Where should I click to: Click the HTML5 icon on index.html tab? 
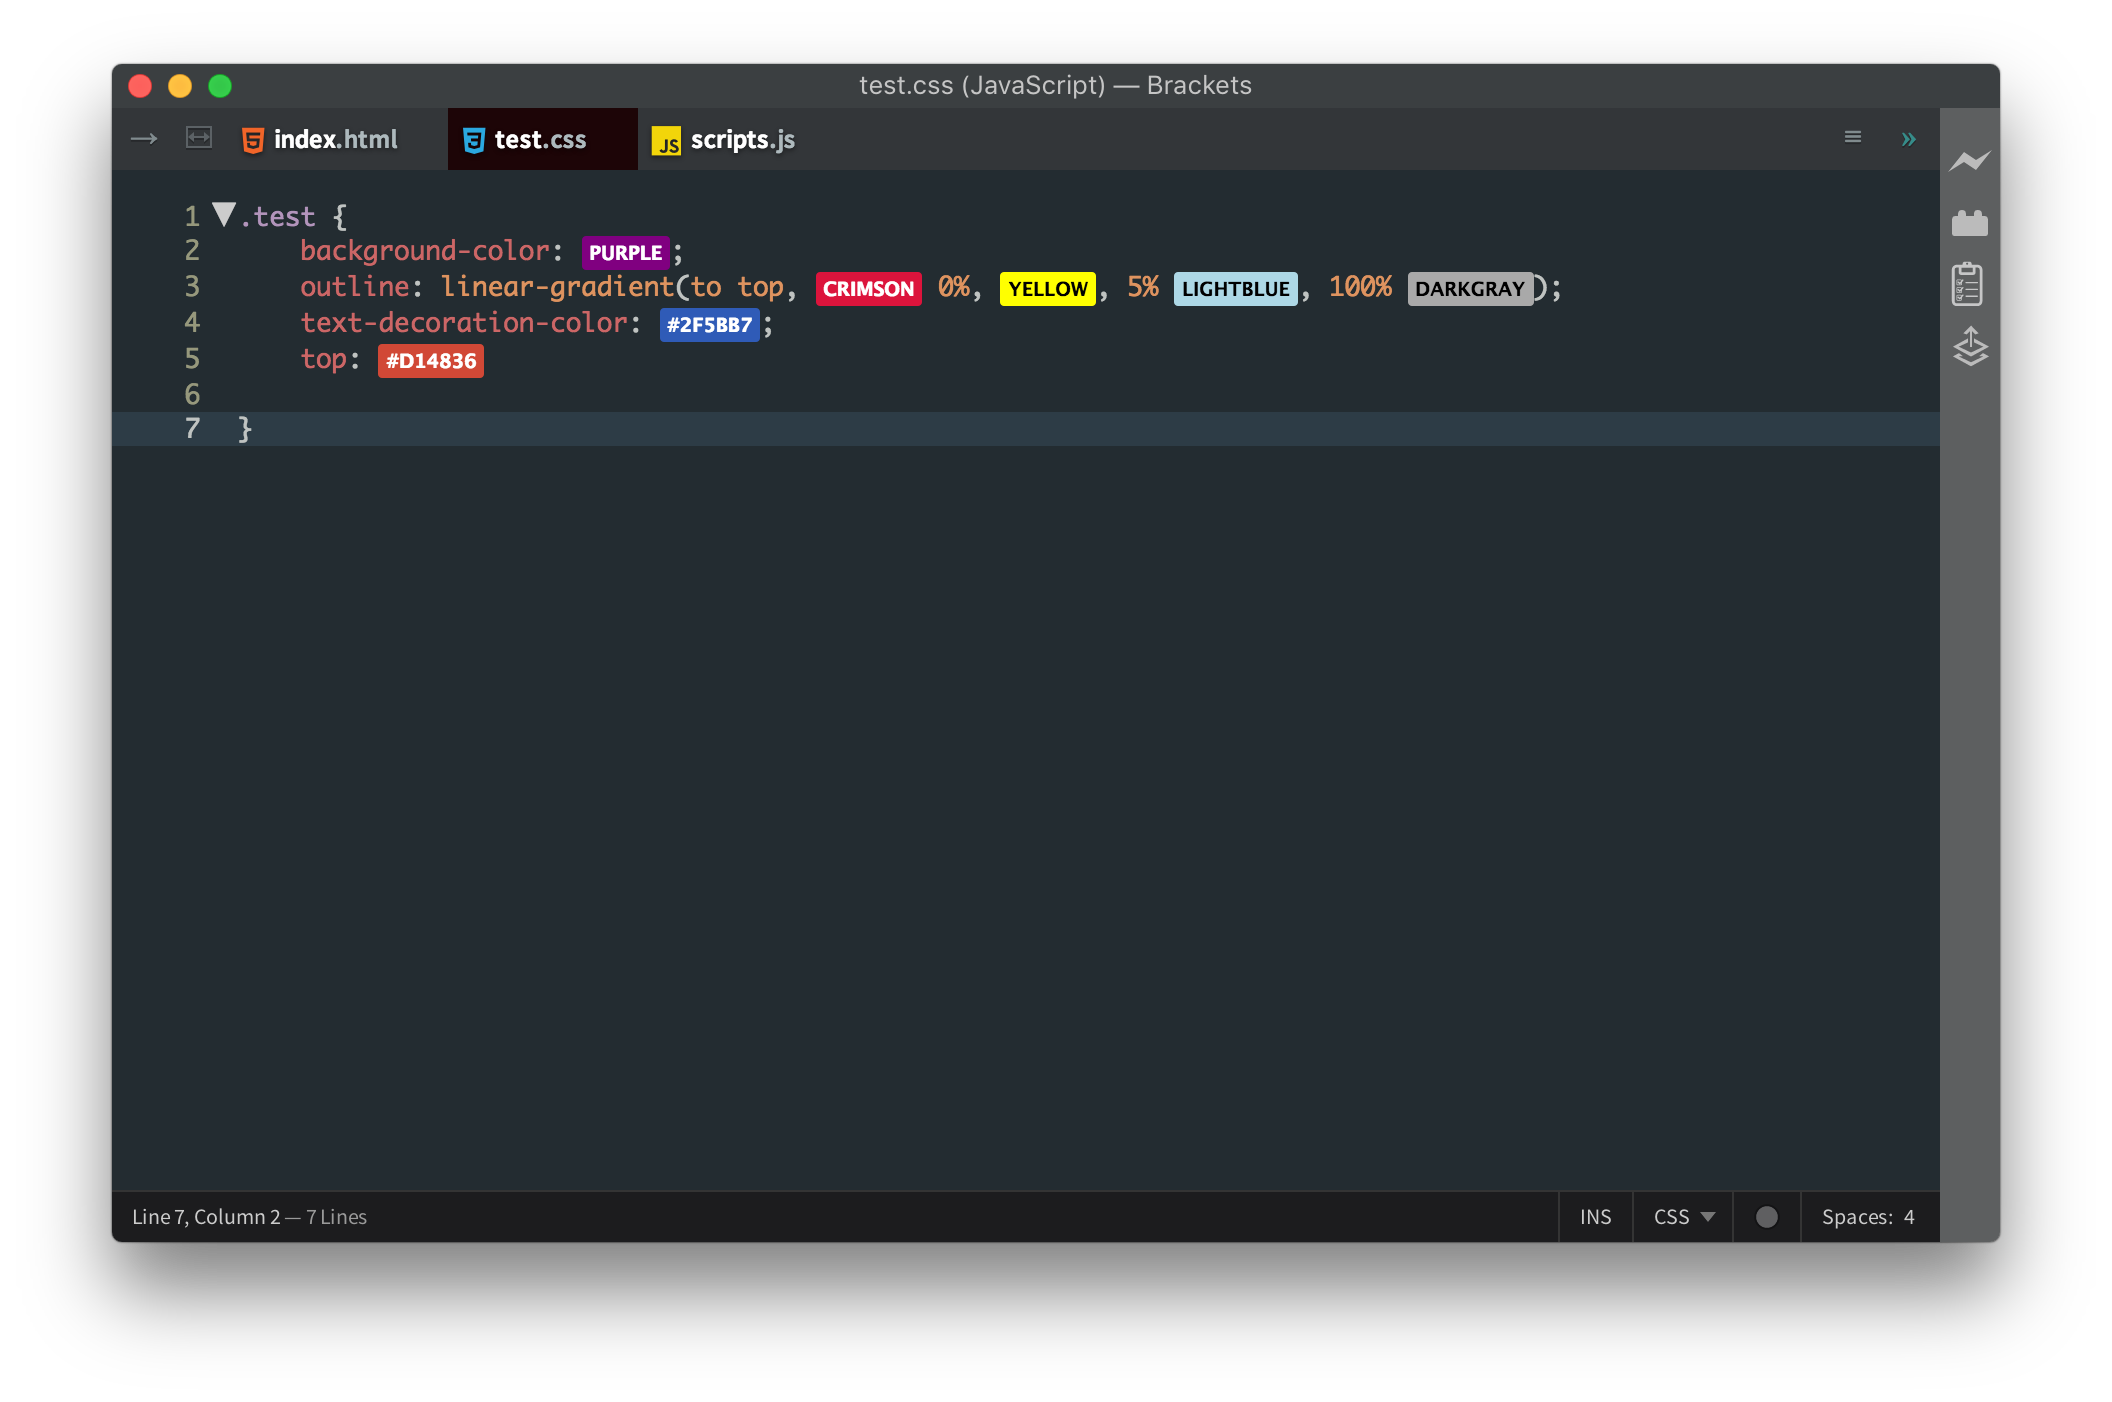[x=253, y=140]
